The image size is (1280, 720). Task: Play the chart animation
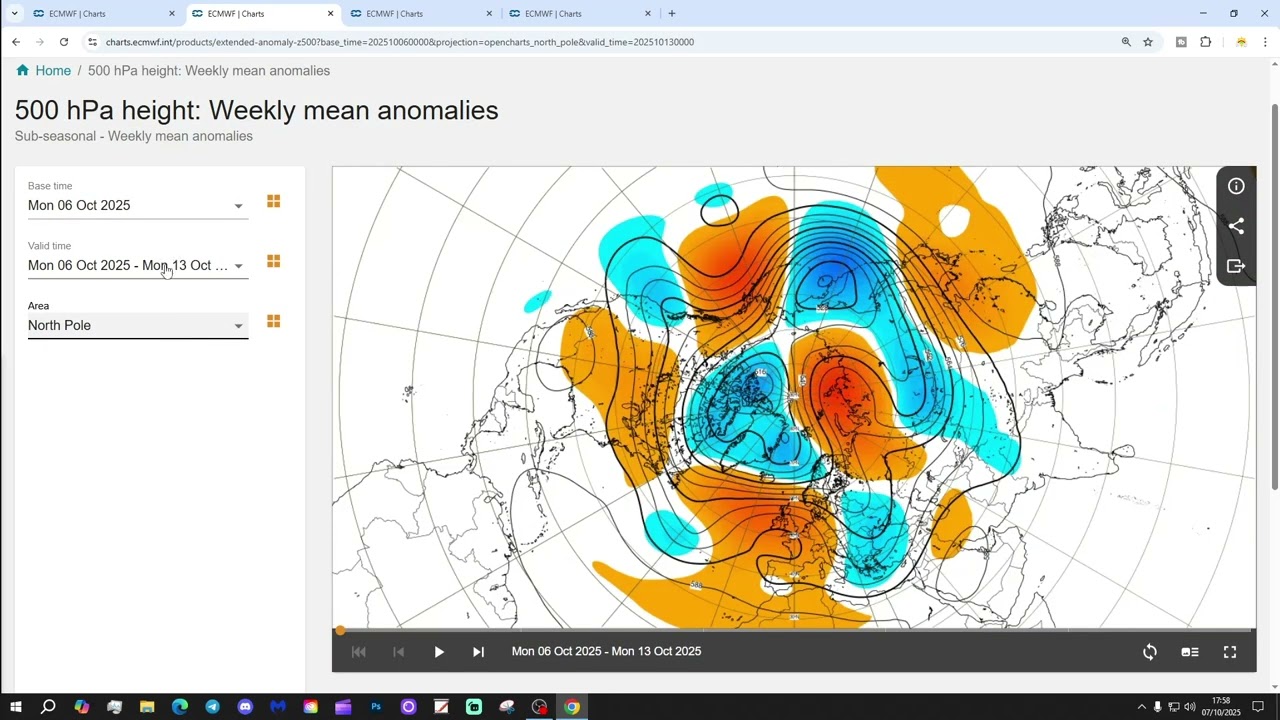click(438, 652)
